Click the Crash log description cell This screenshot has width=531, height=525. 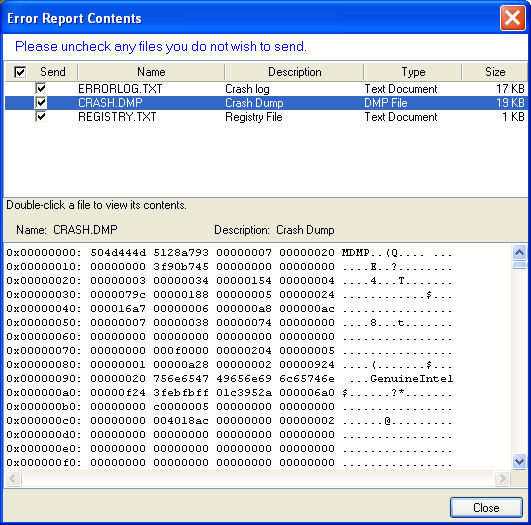(247, 89)
